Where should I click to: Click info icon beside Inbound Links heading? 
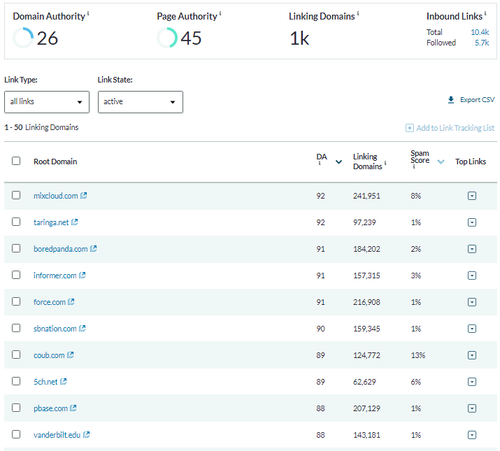tap(485, 13)
